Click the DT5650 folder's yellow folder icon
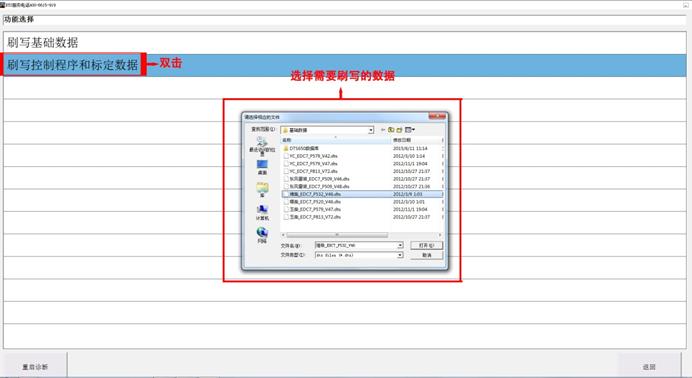692x378 pixels. (x=286, y=149)
